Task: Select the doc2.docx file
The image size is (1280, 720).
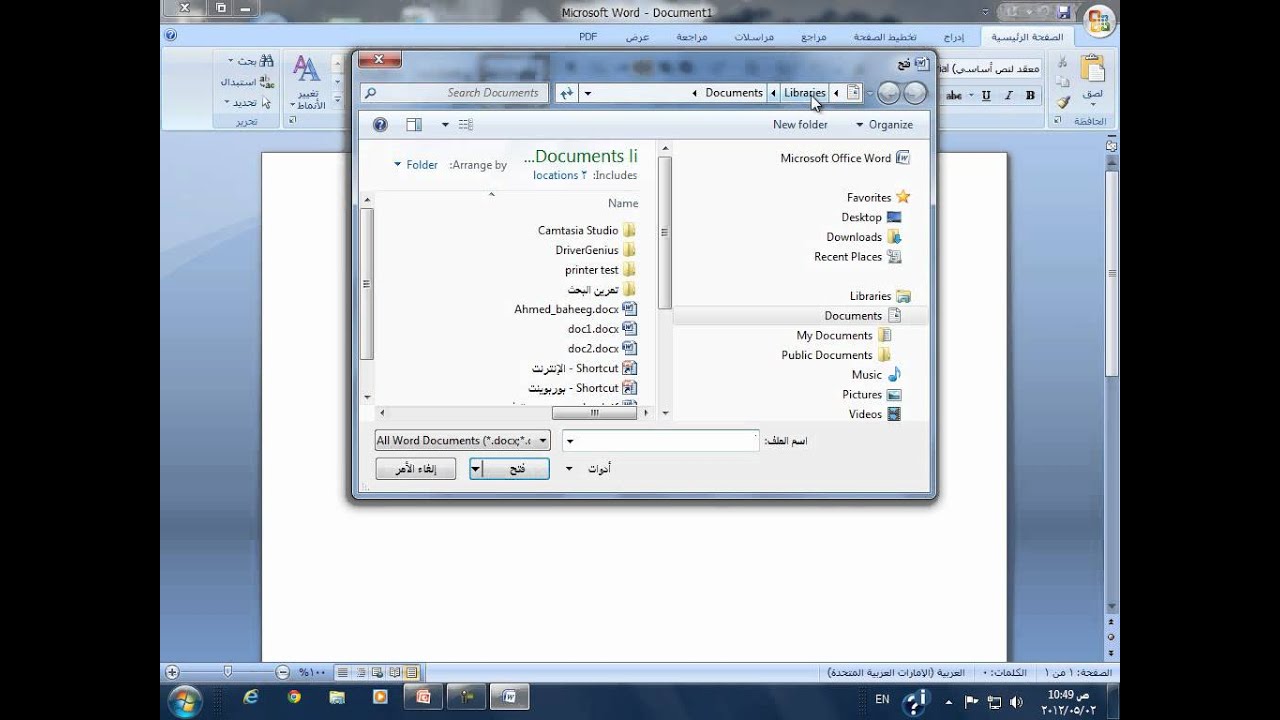Action: click(602, 348)
